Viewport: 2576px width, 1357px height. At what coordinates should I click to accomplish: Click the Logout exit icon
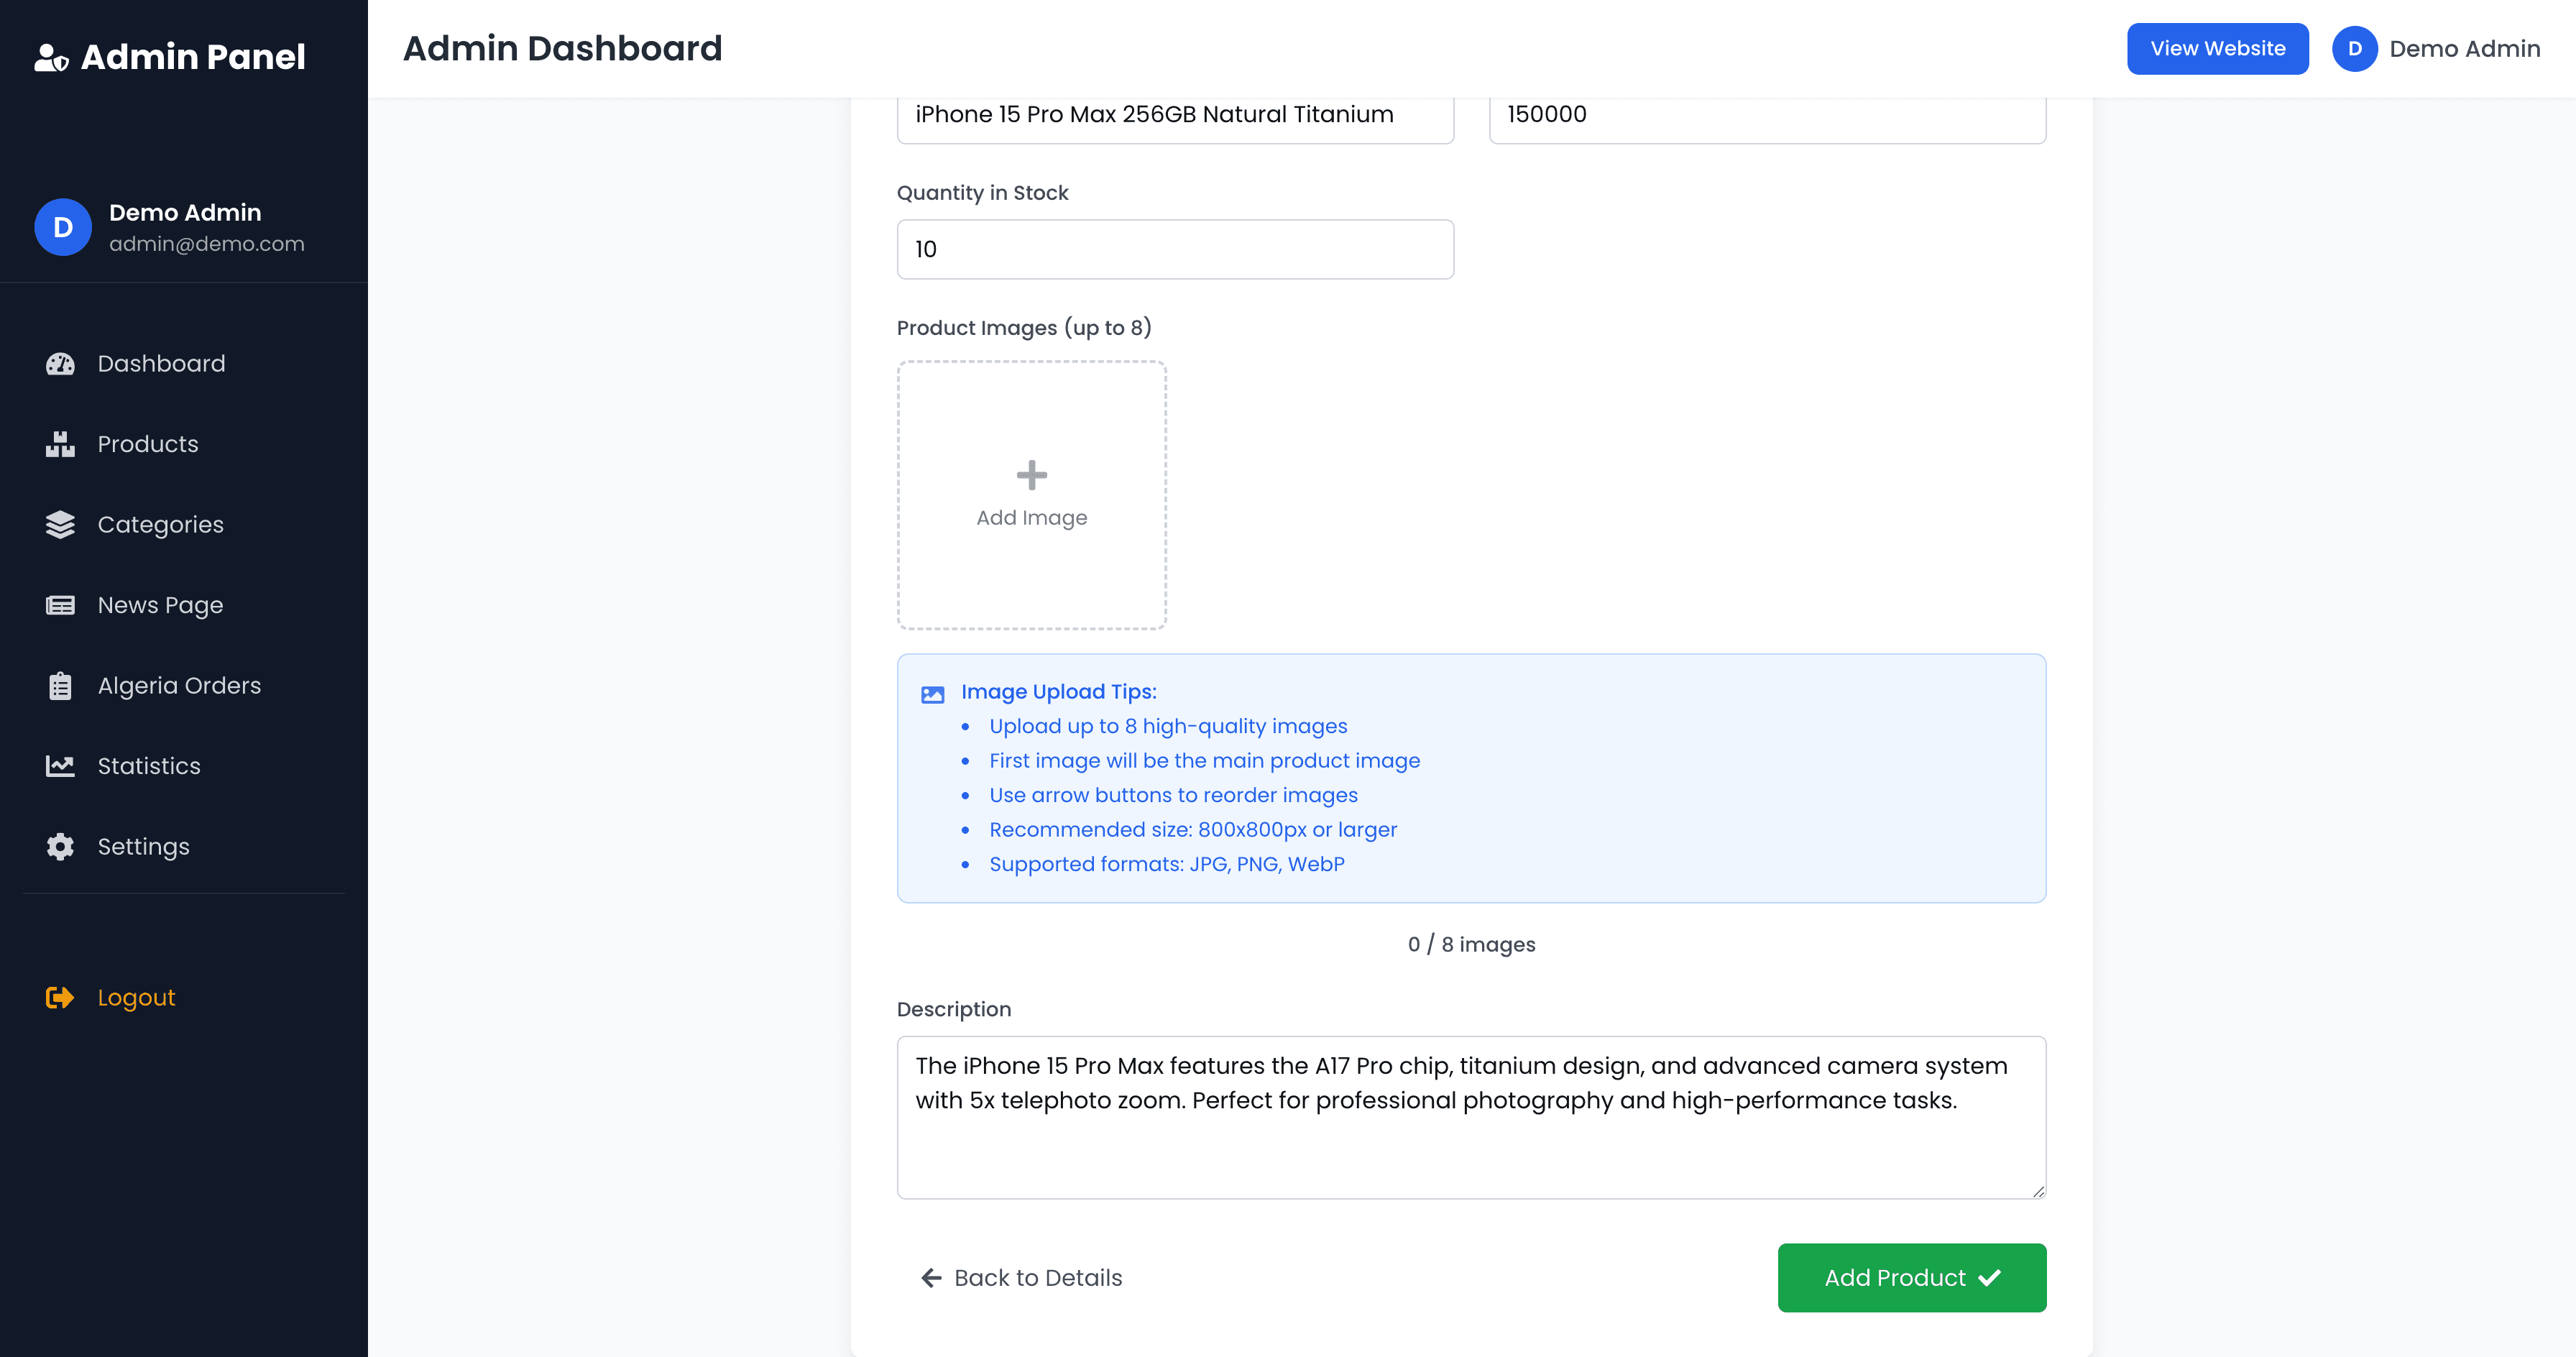[x=60, y=998]
